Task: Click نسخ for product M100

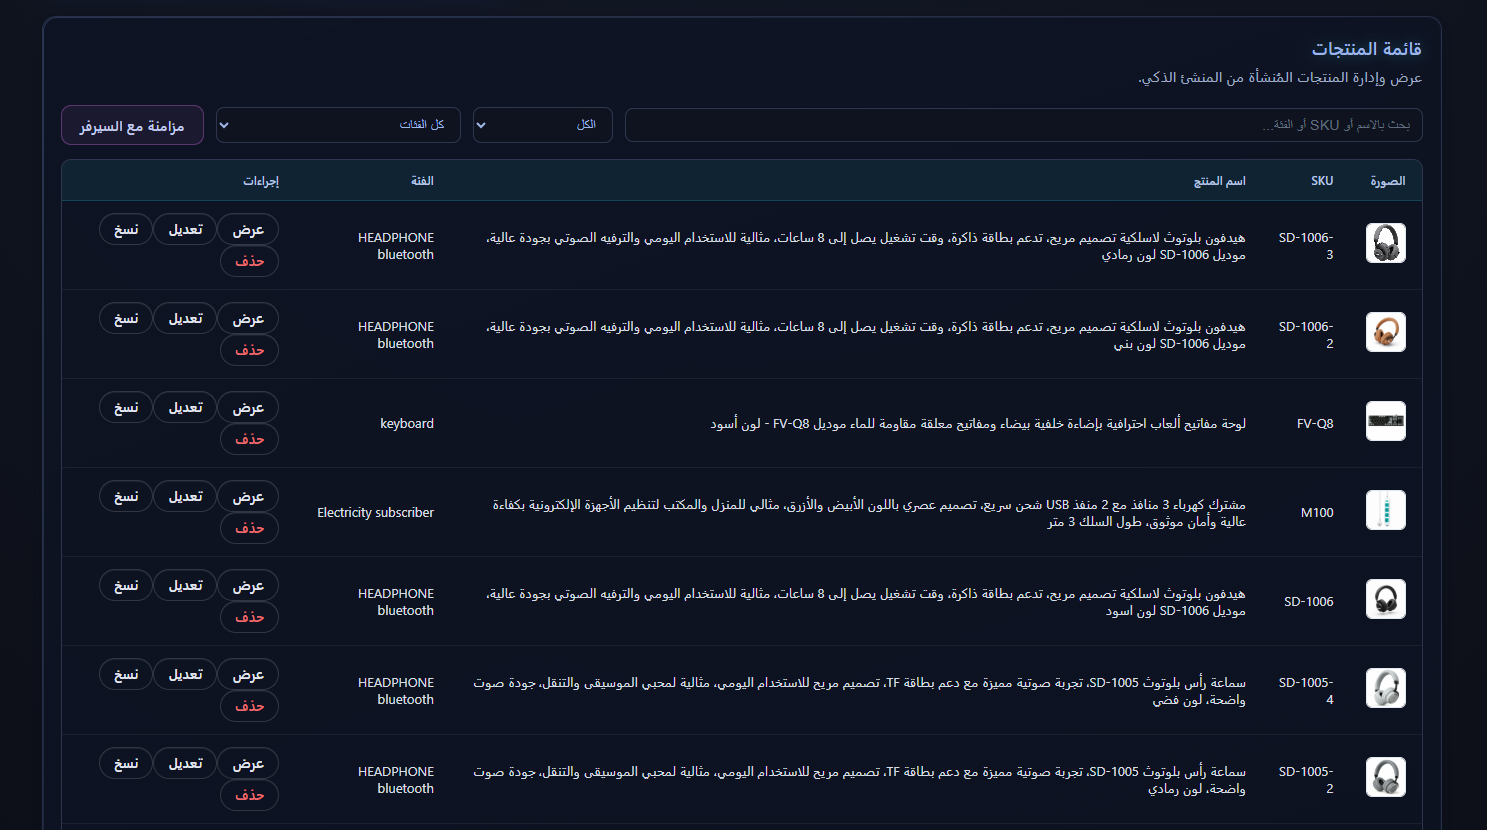Action: [x=125, y=495]
